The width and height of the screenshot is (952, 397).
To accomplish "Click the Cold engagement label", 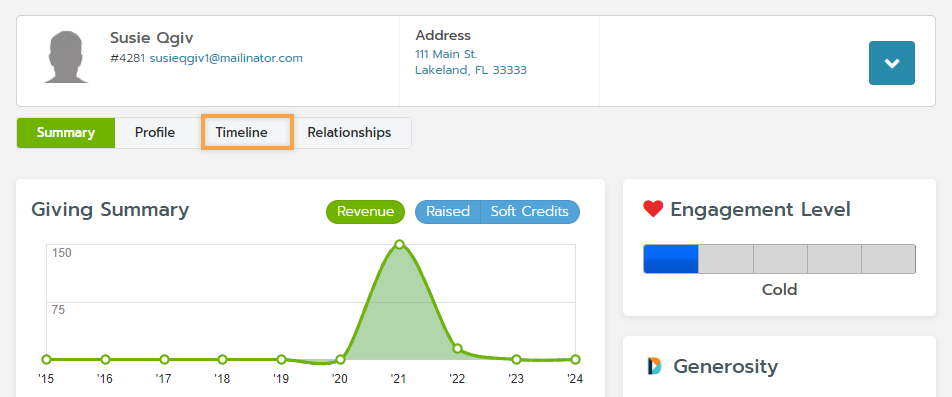I will click(780, 290).
